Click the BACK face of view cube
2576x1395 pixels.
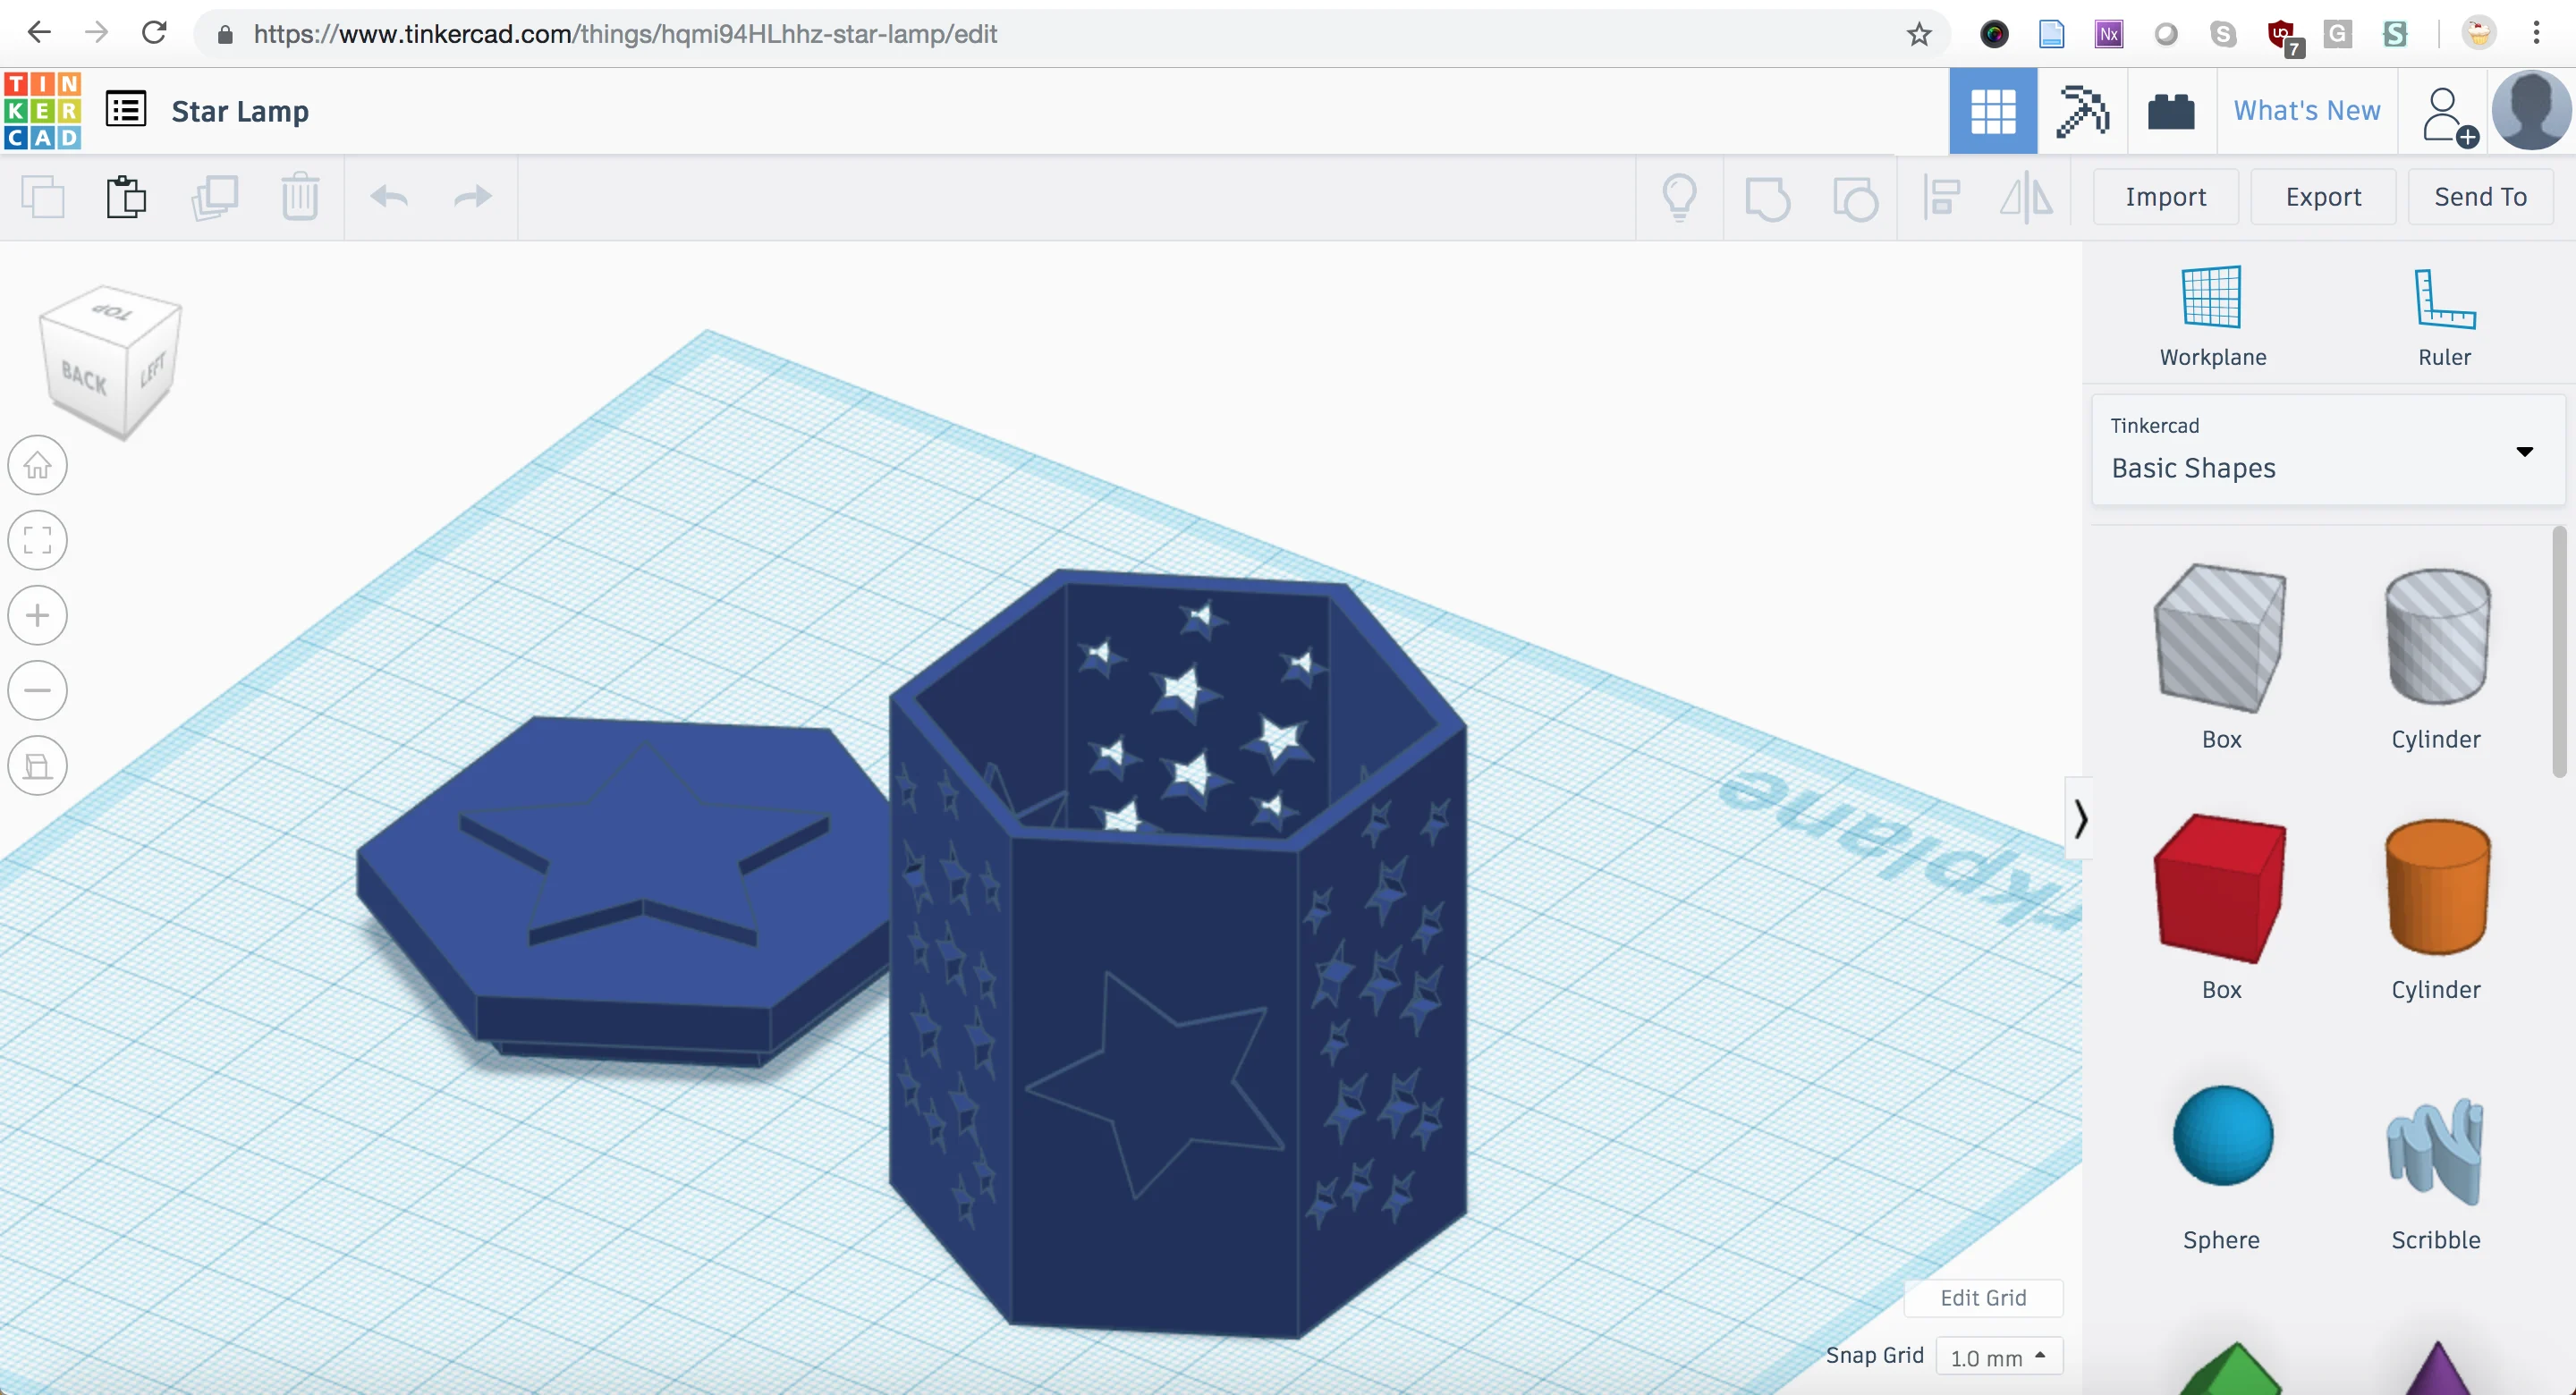83,377
